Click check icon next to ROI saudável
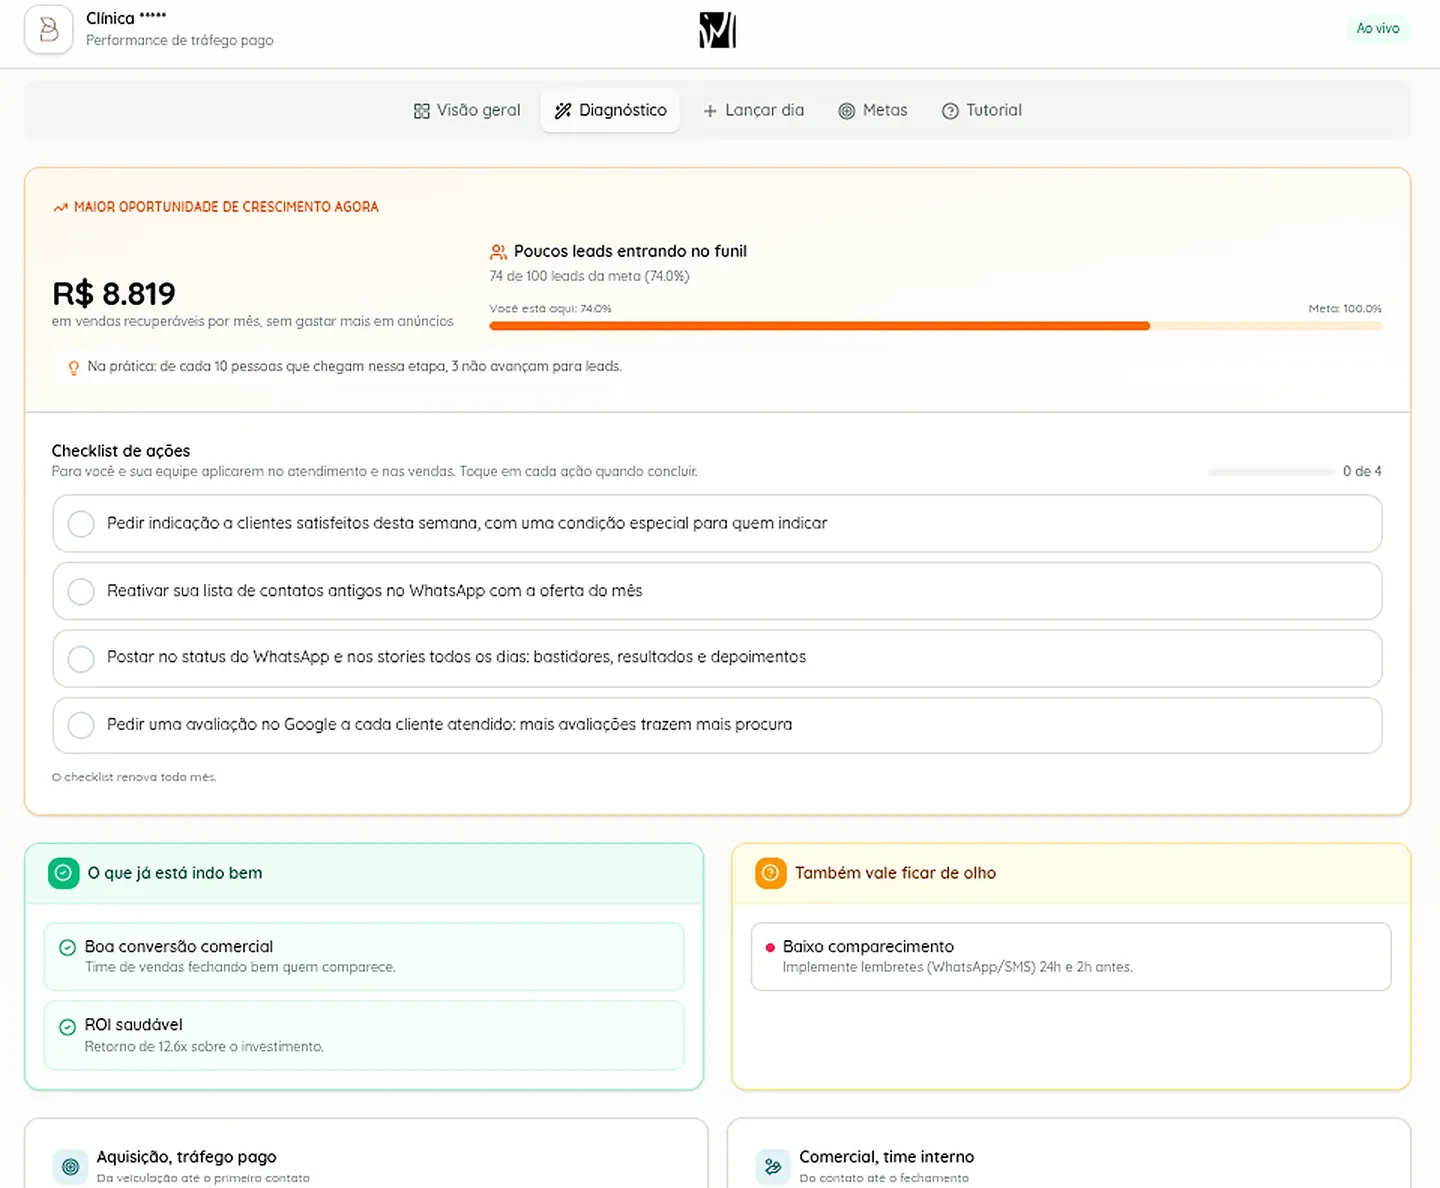The image size is (1440, 1188). tap(68, 1027)
